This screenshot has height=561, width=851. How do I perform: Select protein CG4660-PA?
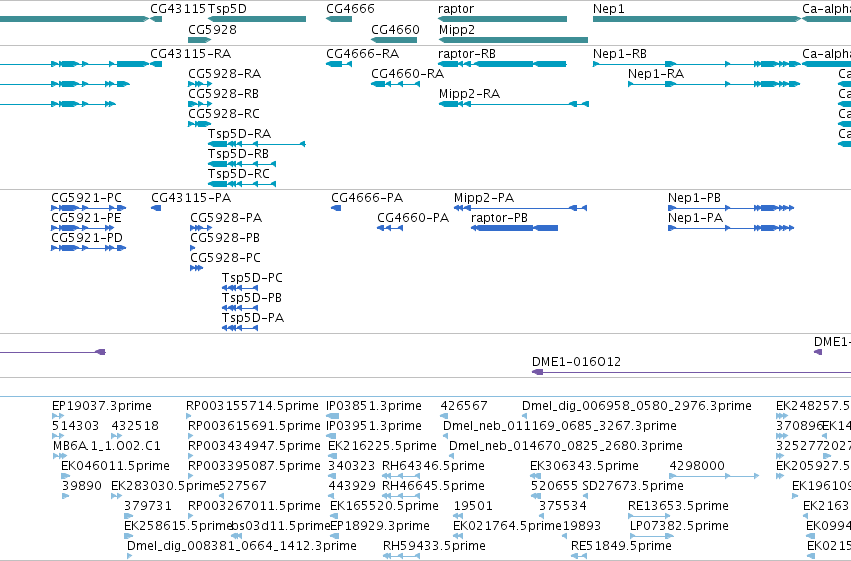coord(390,228)
